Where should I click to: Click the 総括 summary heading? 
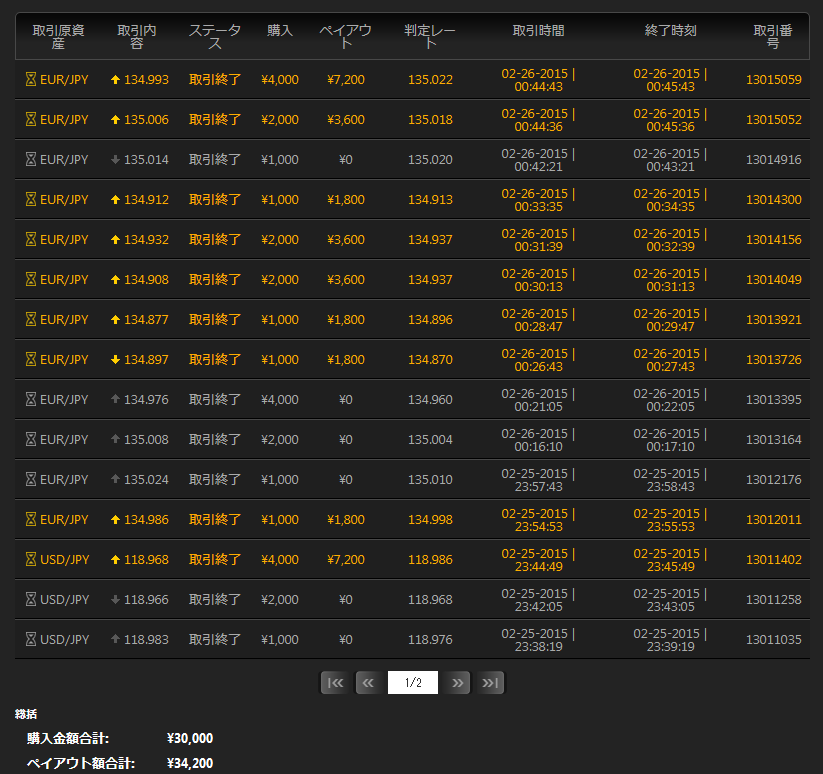pyautogui.click(x=26, y=714)
